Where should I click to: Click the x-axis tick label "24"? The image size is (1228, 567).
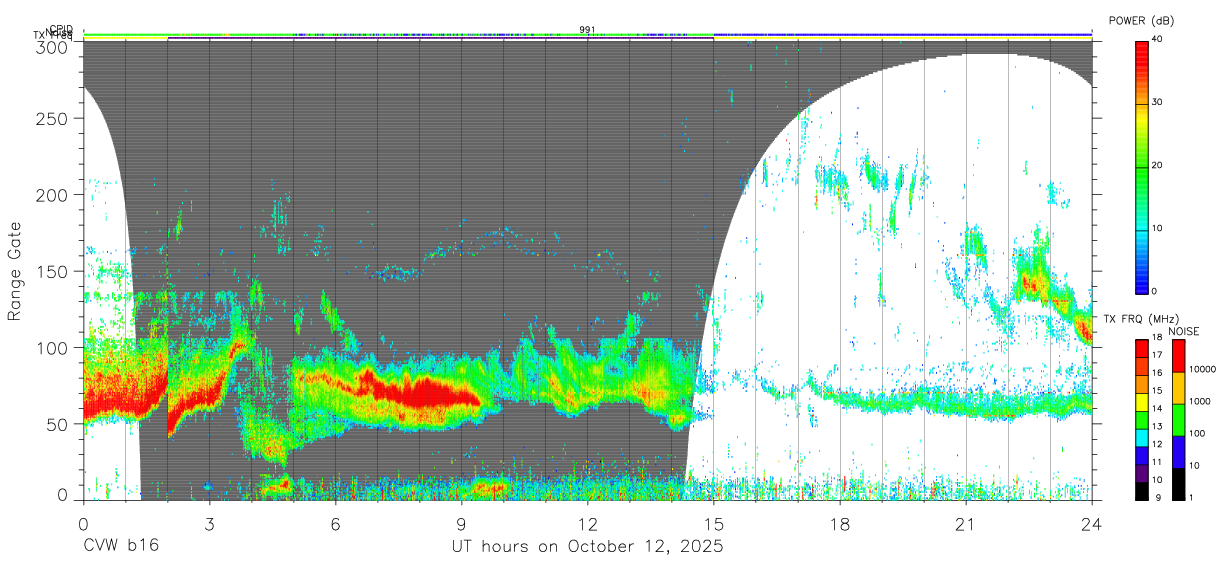(1092, 524)
